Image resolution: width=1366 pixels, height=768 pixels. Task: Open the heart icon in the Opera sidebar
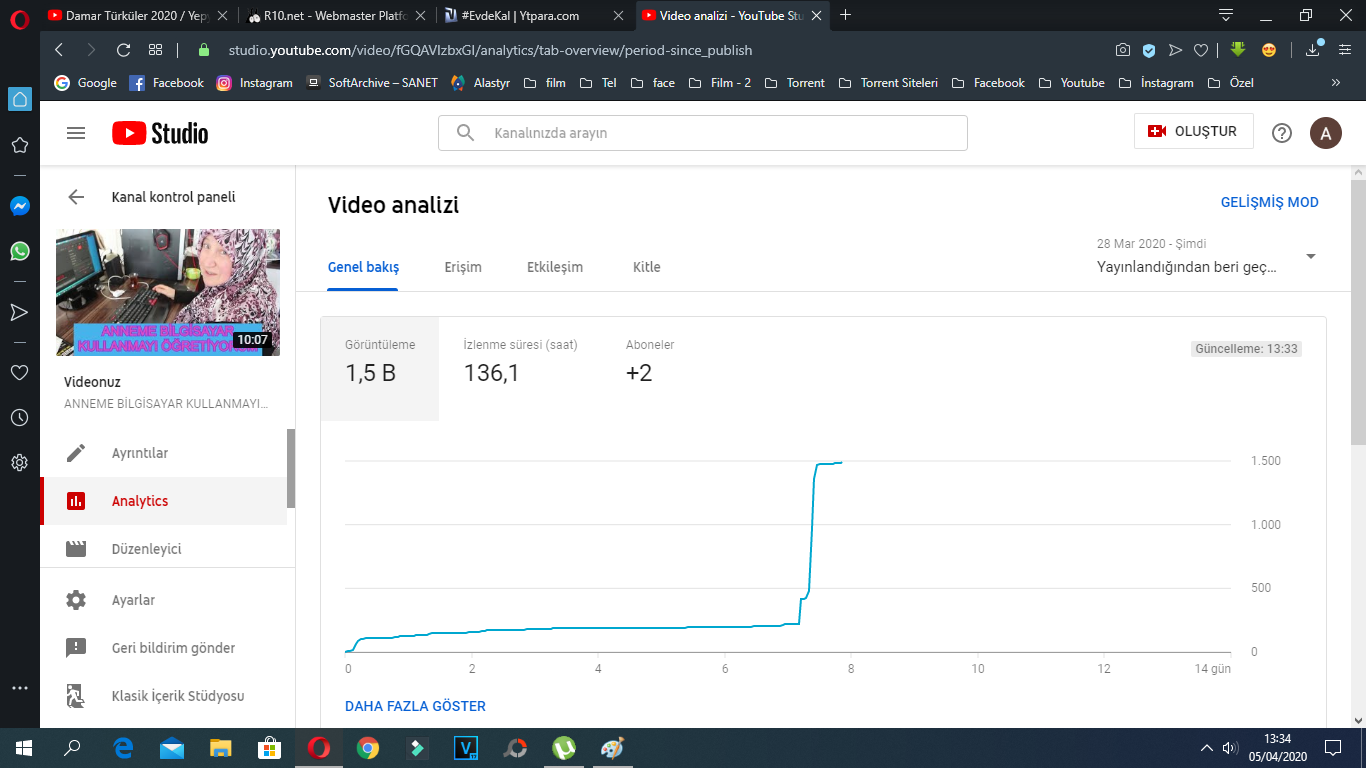point(20,373)
